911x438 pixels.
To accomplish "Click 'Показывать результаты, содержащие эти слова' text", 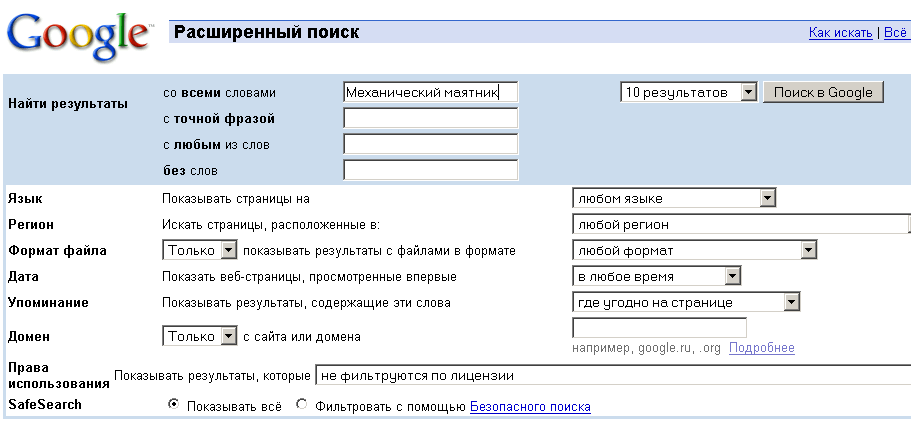I will pyautogui.click(x=306, y=303).
